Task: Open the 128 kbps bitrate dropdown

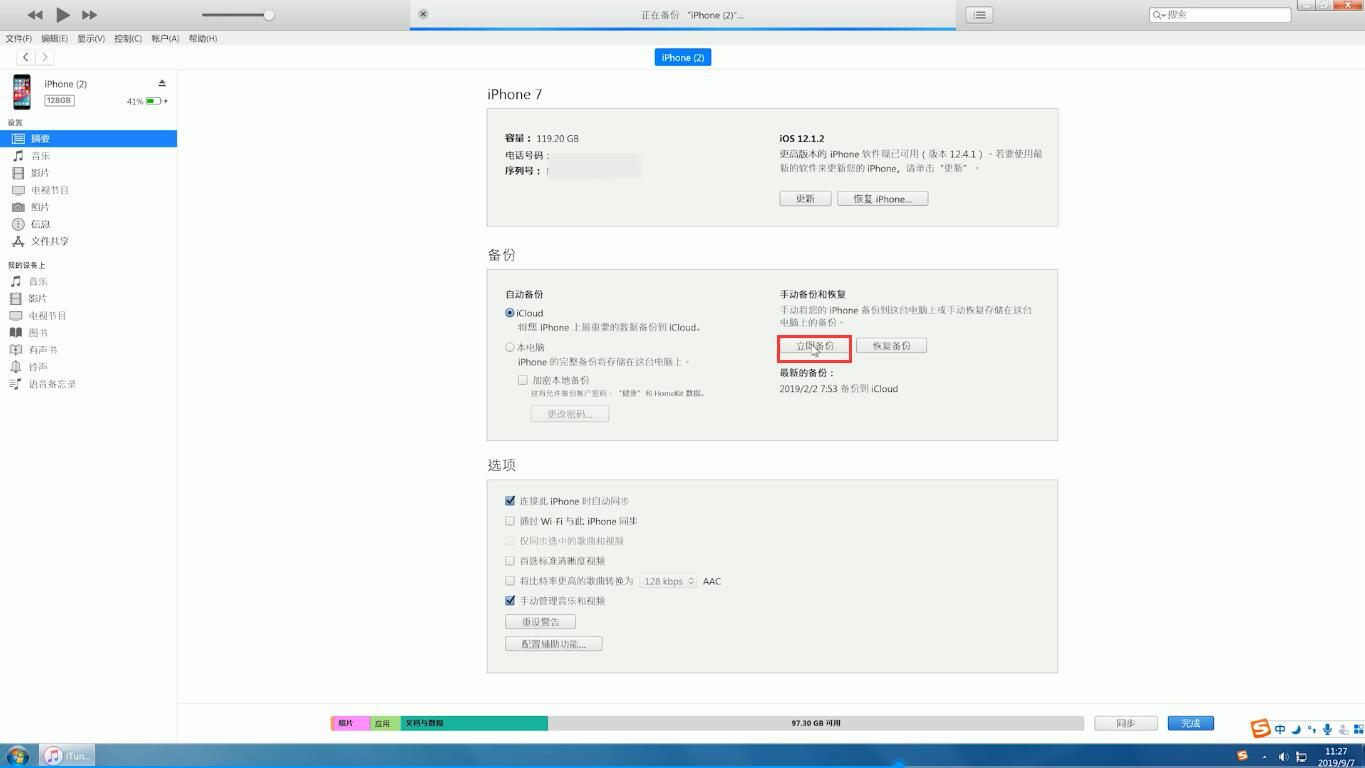Action: pyautogui.click(x=668, y=581)
